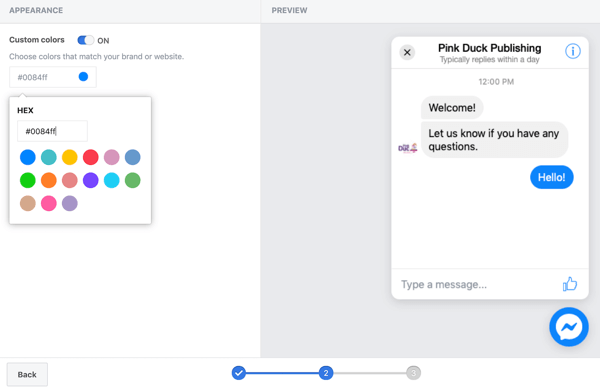
Task: Click 'Choose colors that match your brand' text
Action: coord(96,57)
